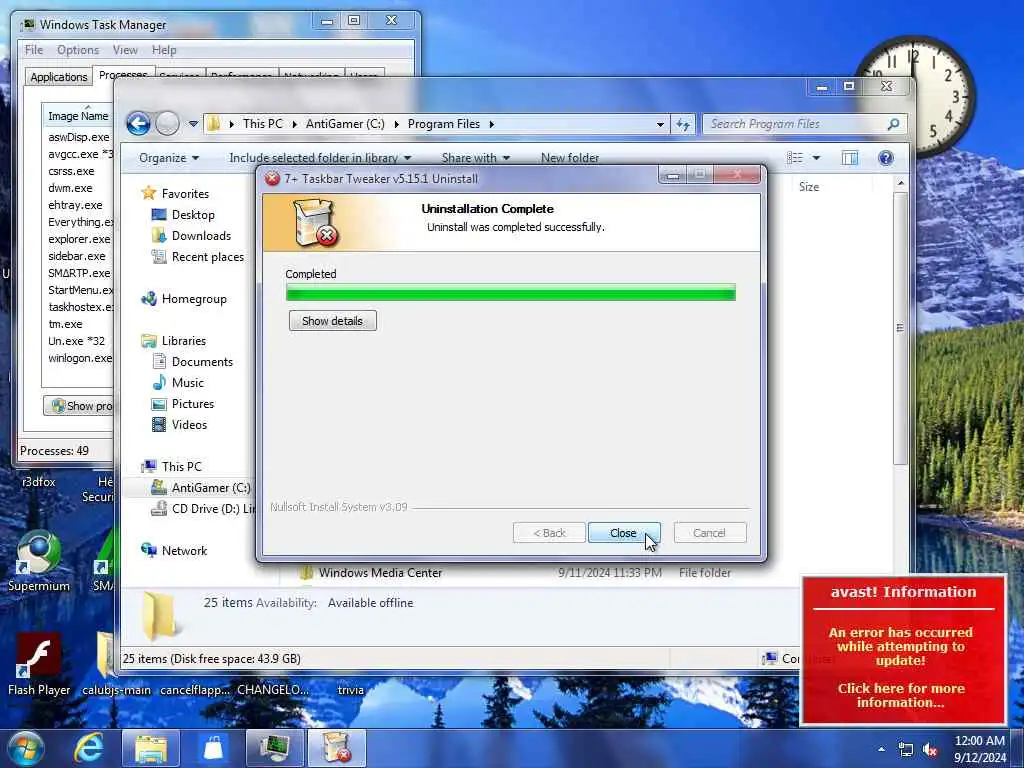Click New folder in Explorer toolbar
Image resolution: width=1024 pixels, height=768 pixels.
(x=569, y=158)
